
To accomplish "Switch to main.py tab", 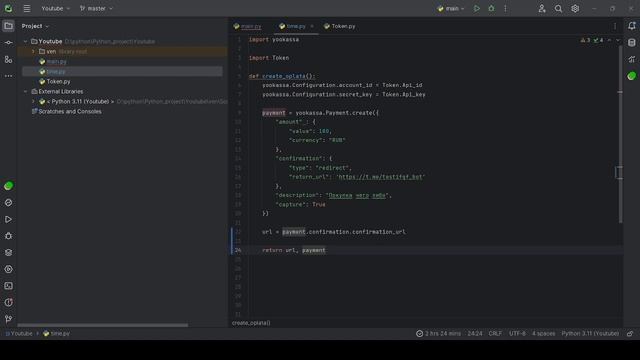I will pos(247,26).
